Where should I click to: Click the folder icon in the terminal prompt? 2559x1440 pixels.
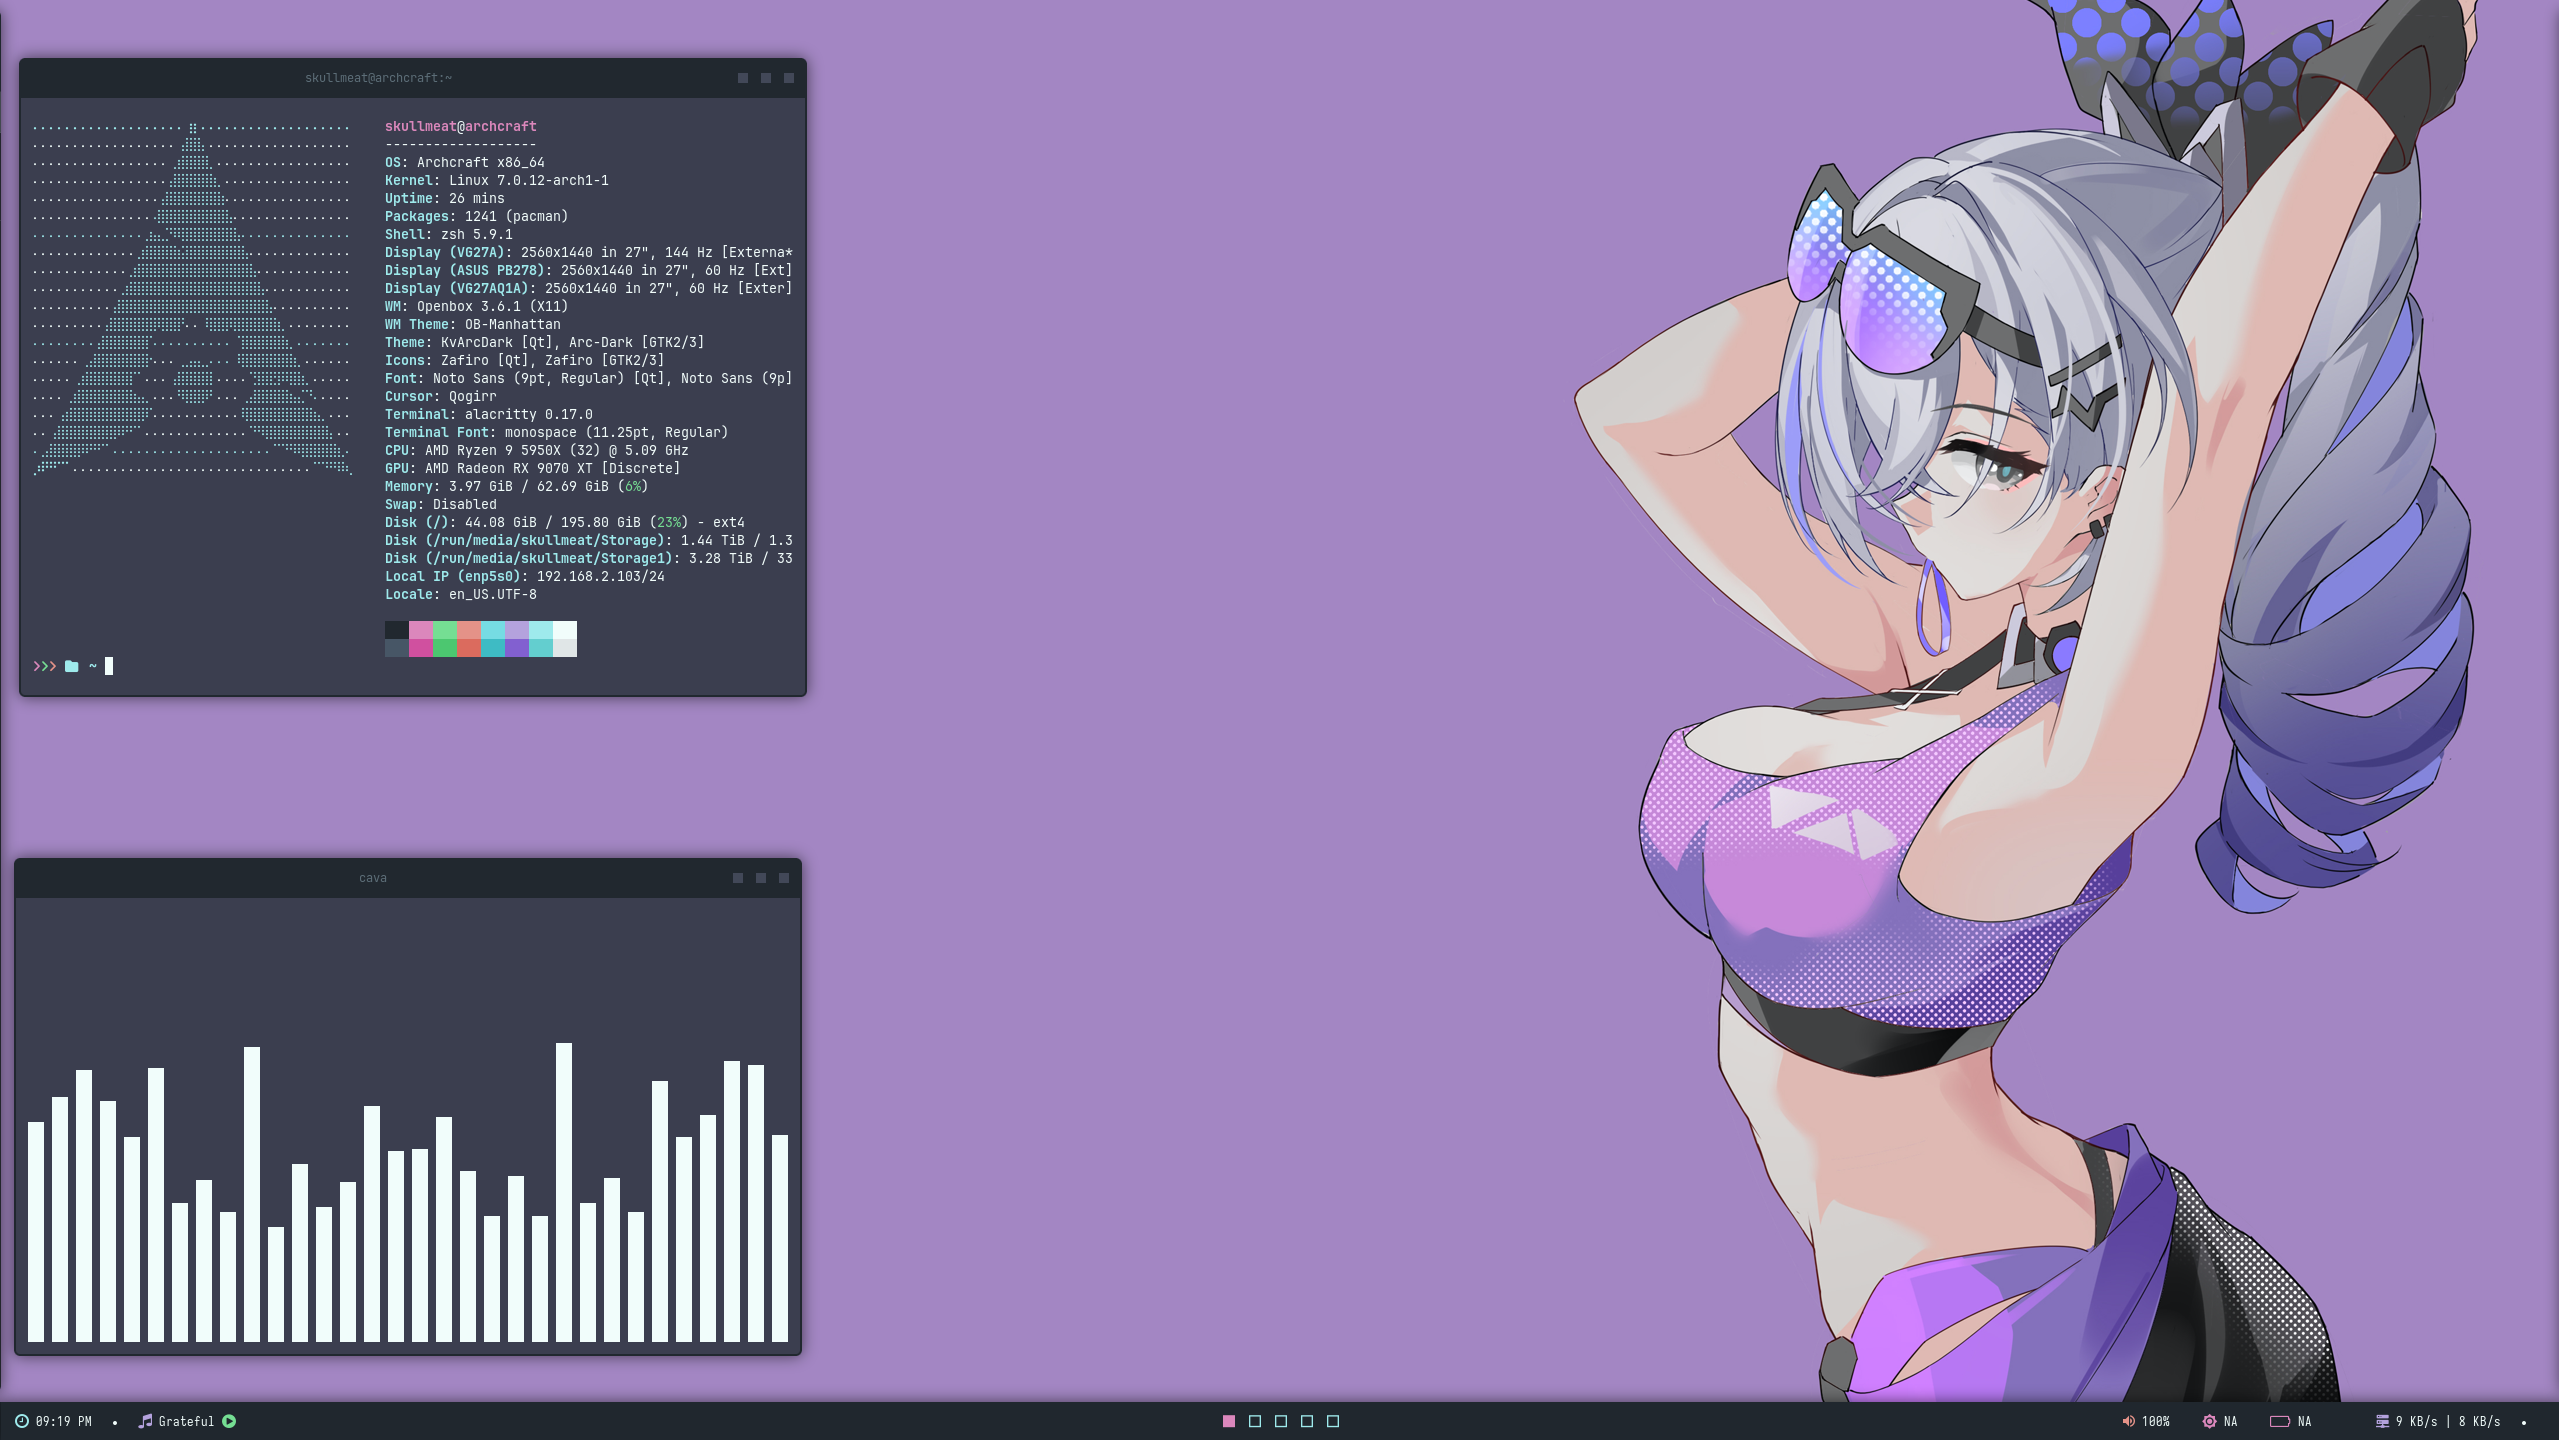click(x=72, y=666)
